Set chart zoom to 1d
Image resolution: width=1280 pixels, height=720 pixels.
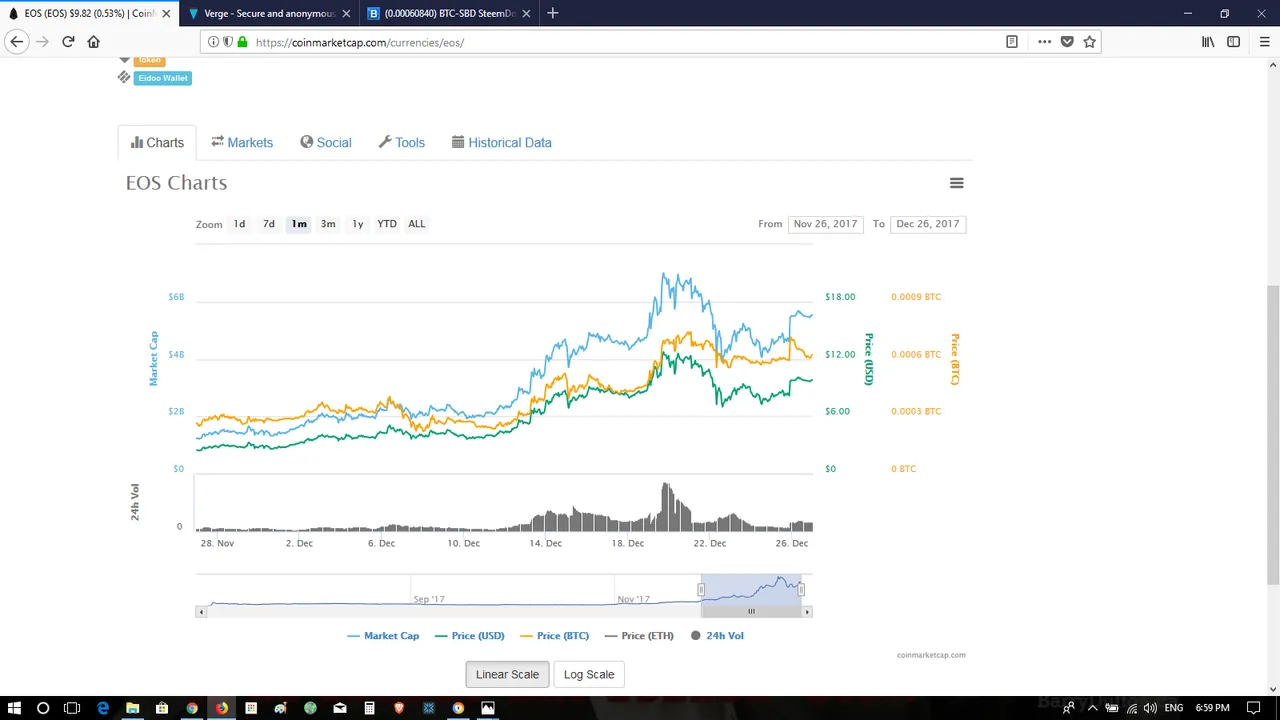tap(239, 224)
